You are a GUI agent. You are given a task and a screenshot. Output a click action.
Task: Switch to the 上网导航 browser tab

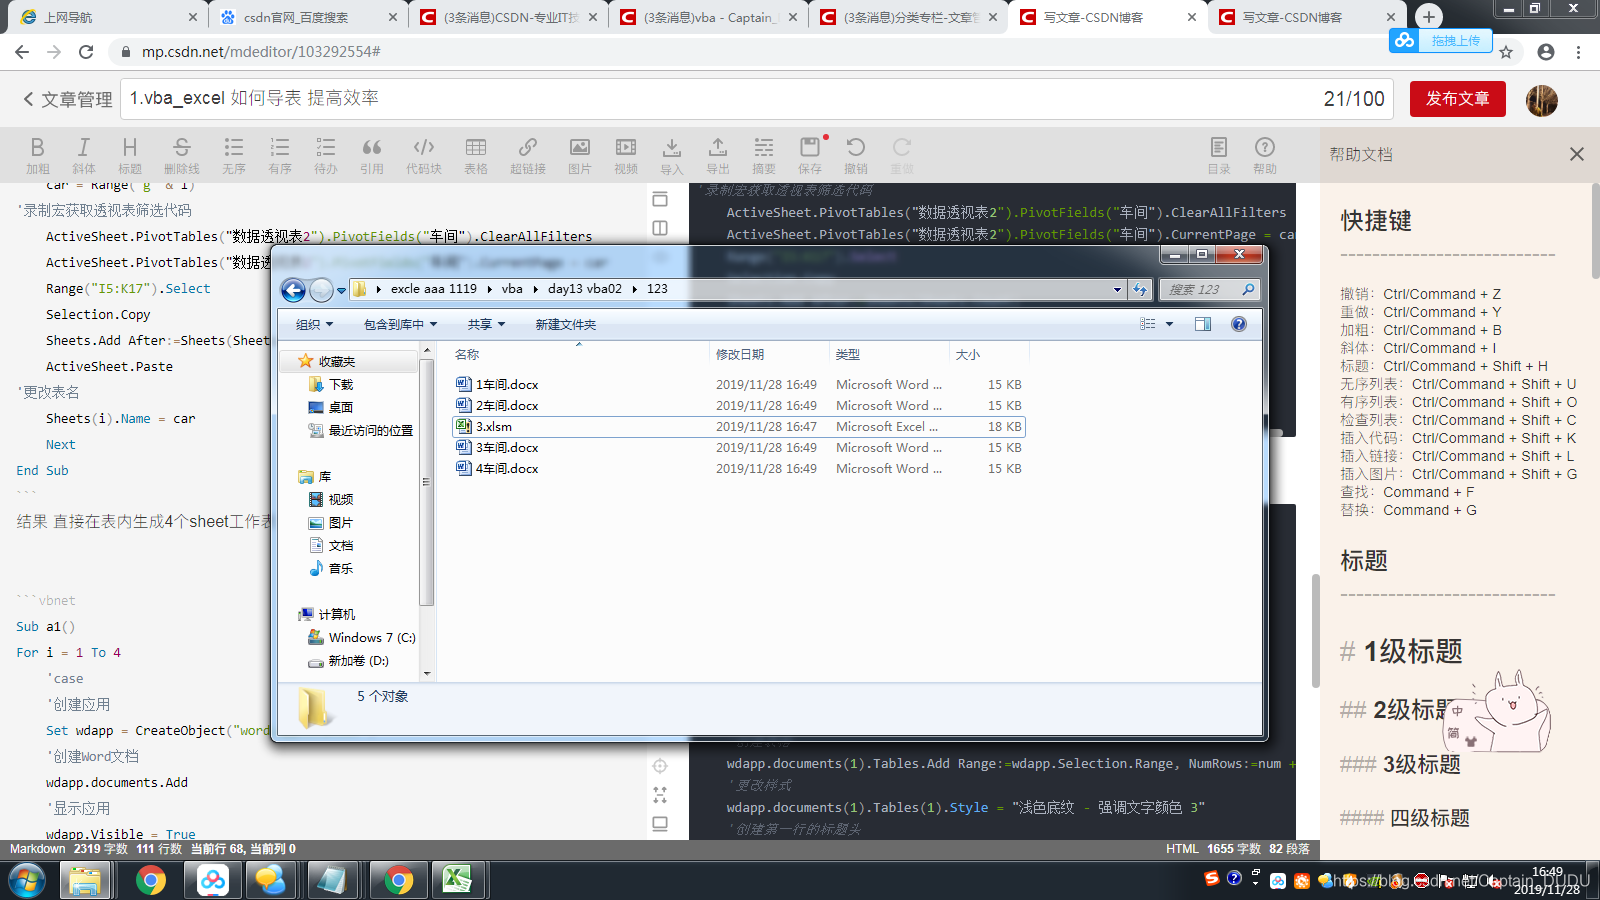pos(108,17)
